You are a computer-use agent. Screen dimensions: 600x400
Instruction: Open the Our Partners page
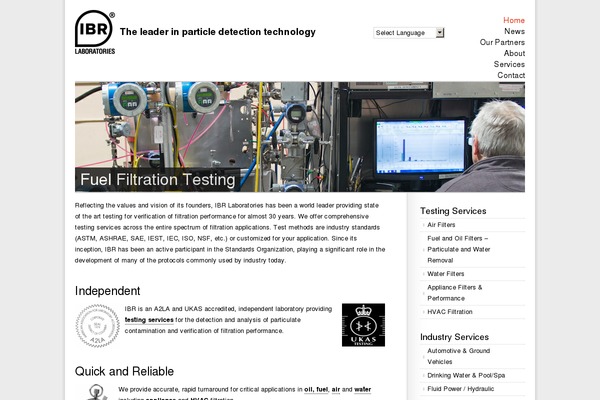(502, 42)
